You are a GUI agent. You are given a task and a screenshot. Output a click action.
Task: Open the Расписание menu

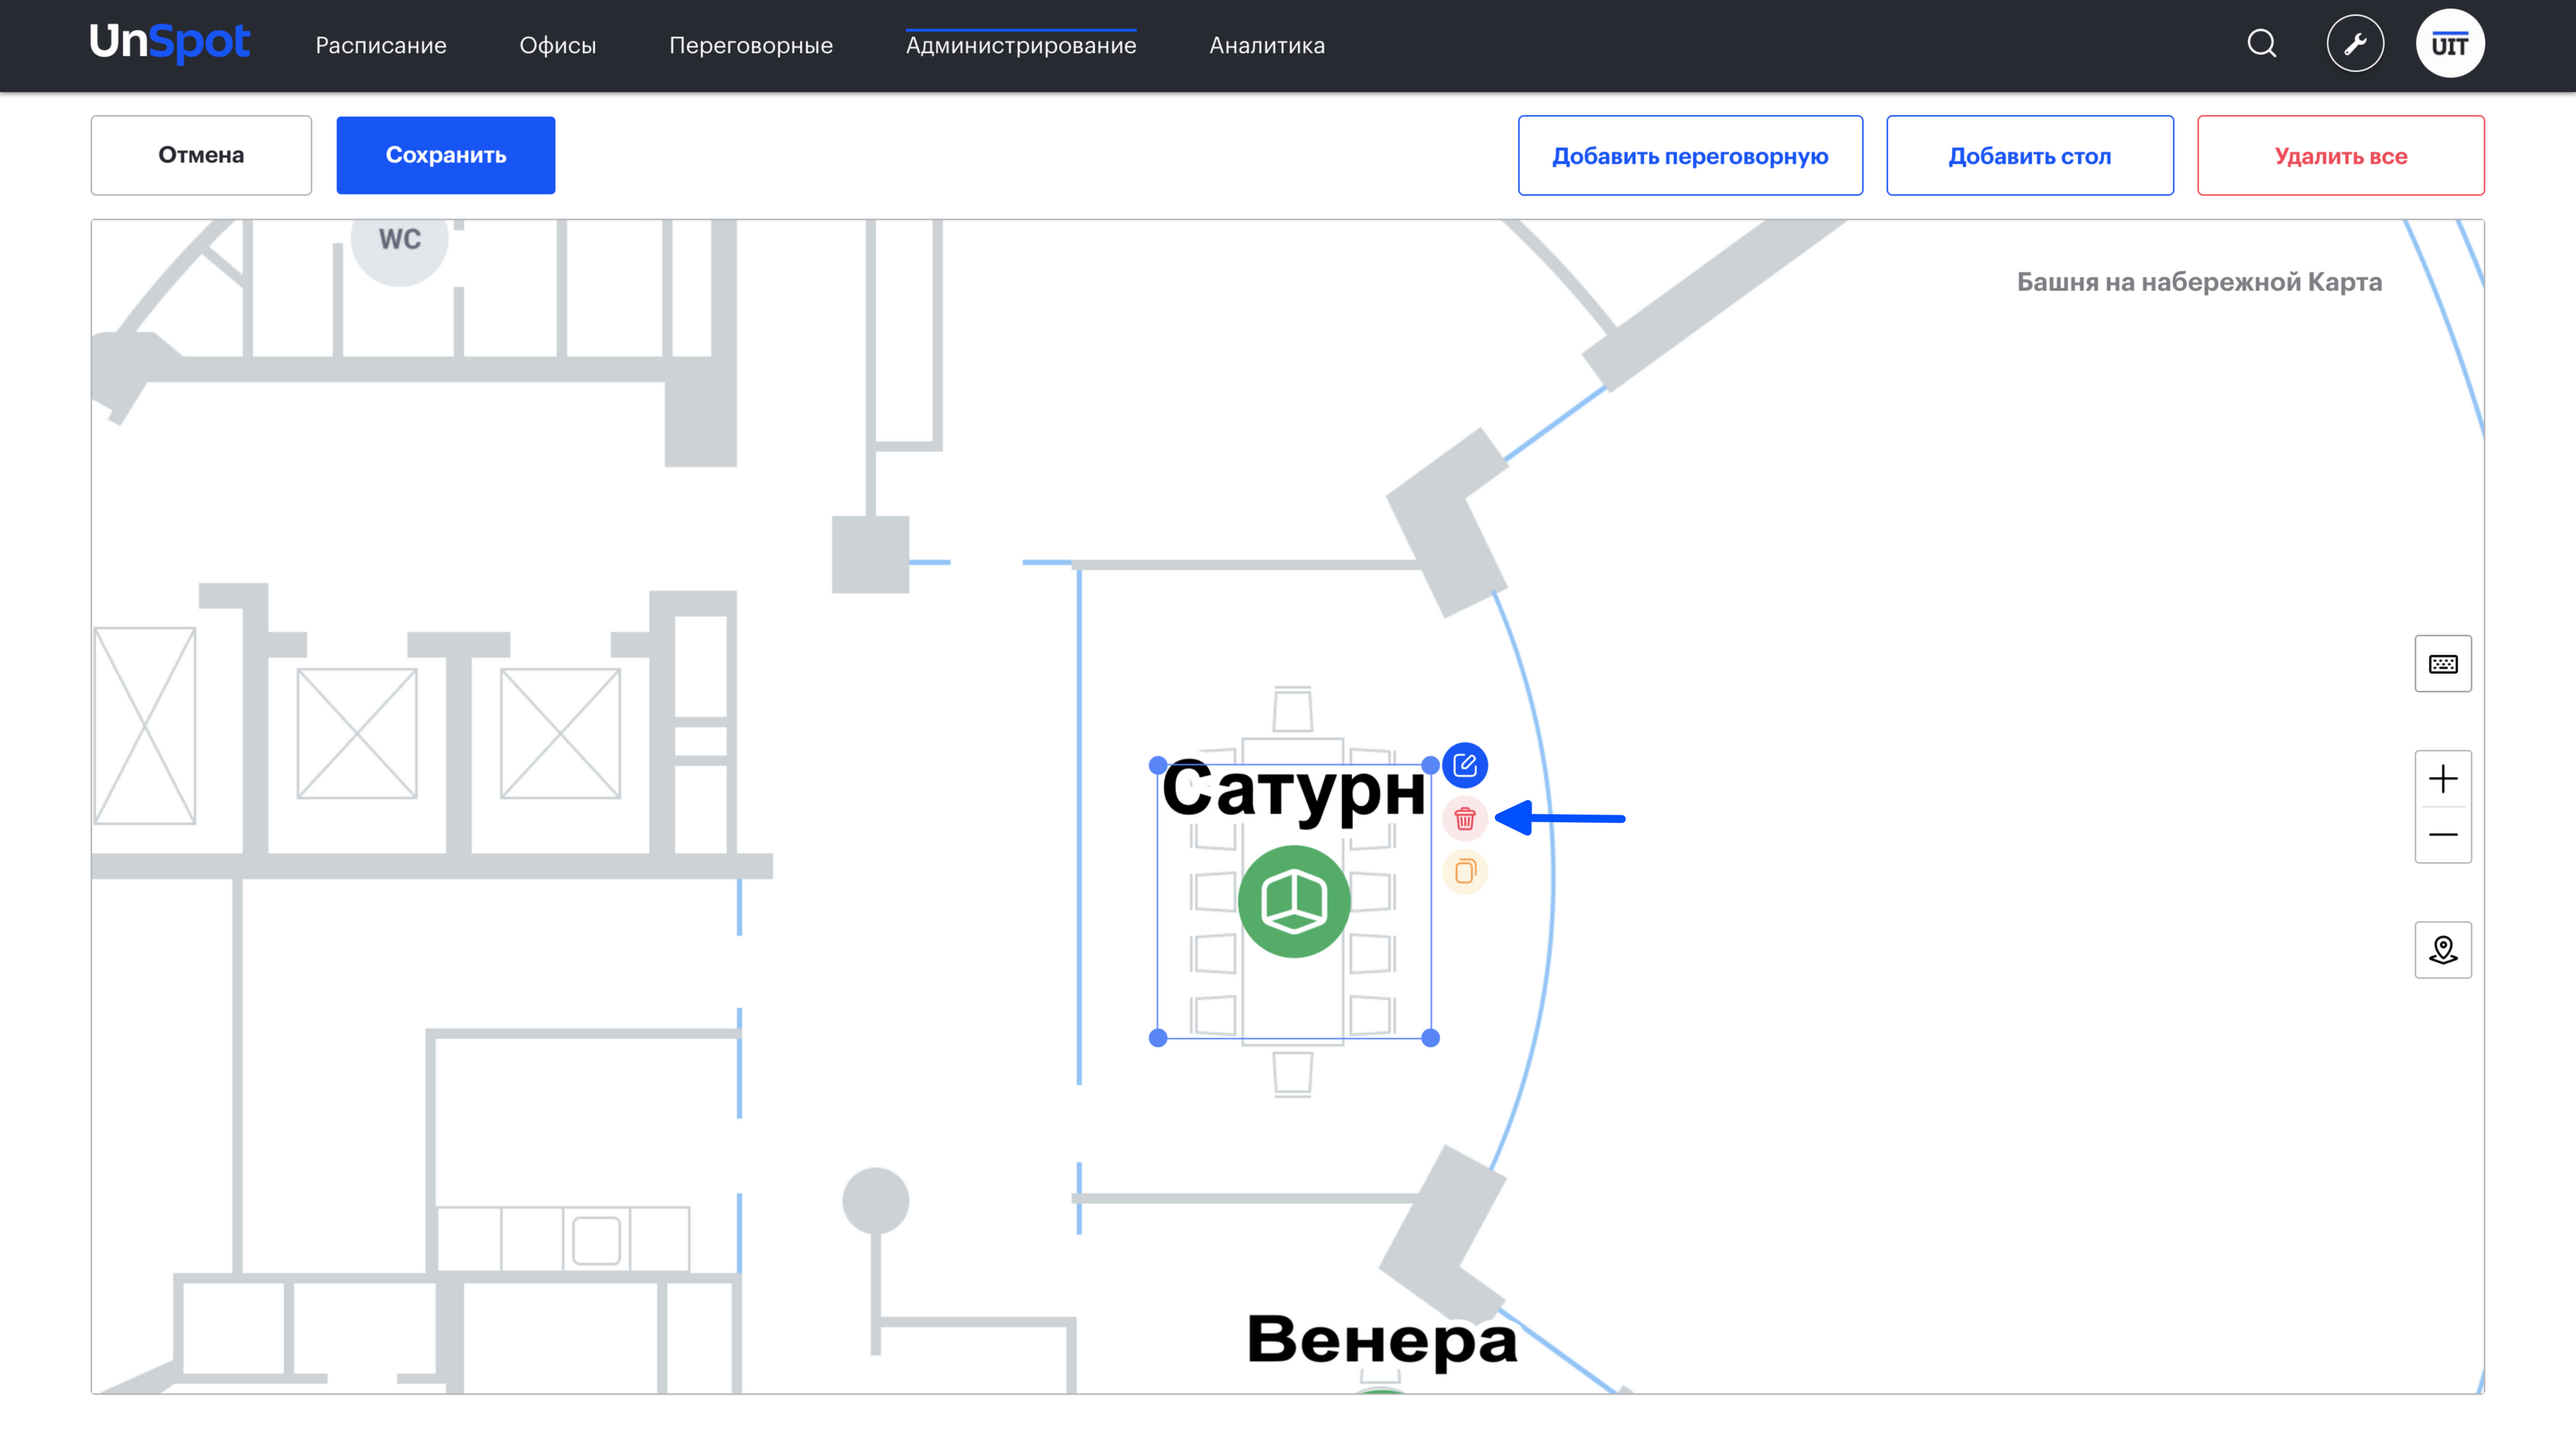(x=381, y=45)
